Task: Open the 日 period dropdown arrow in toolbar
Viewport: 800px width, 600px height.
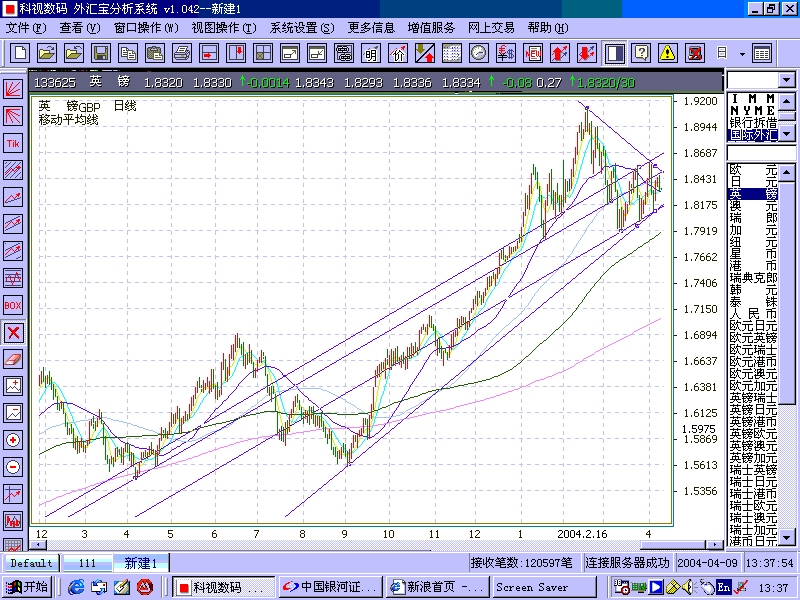Action: 742,54
